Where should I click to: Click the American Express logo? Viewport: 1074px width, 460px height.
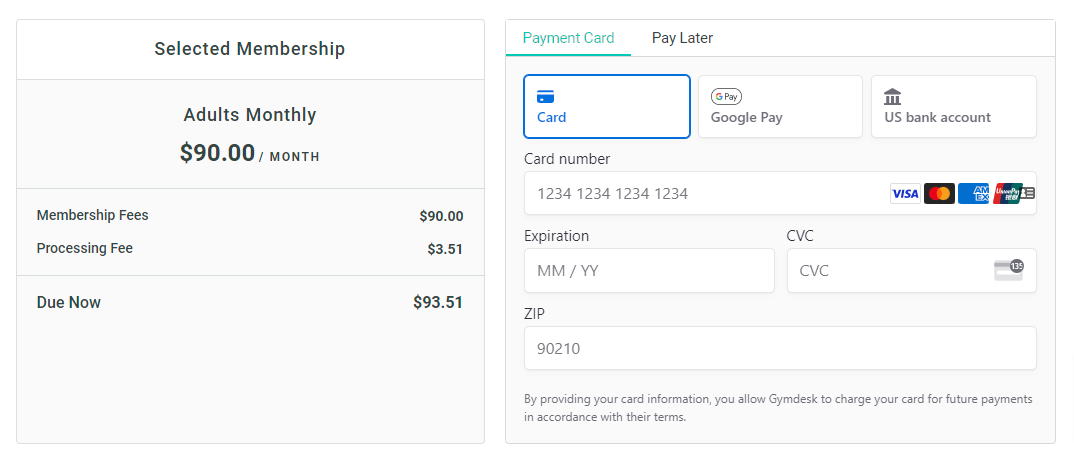click(973, 194)
